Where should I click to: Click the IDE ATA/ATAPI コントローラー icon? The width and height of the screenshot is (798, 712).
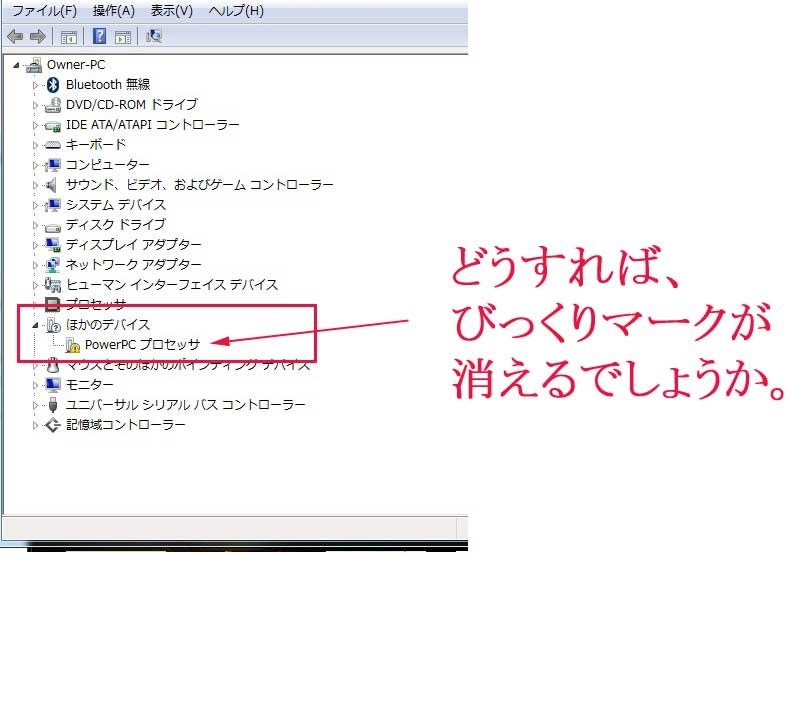(x=52, y=125)
